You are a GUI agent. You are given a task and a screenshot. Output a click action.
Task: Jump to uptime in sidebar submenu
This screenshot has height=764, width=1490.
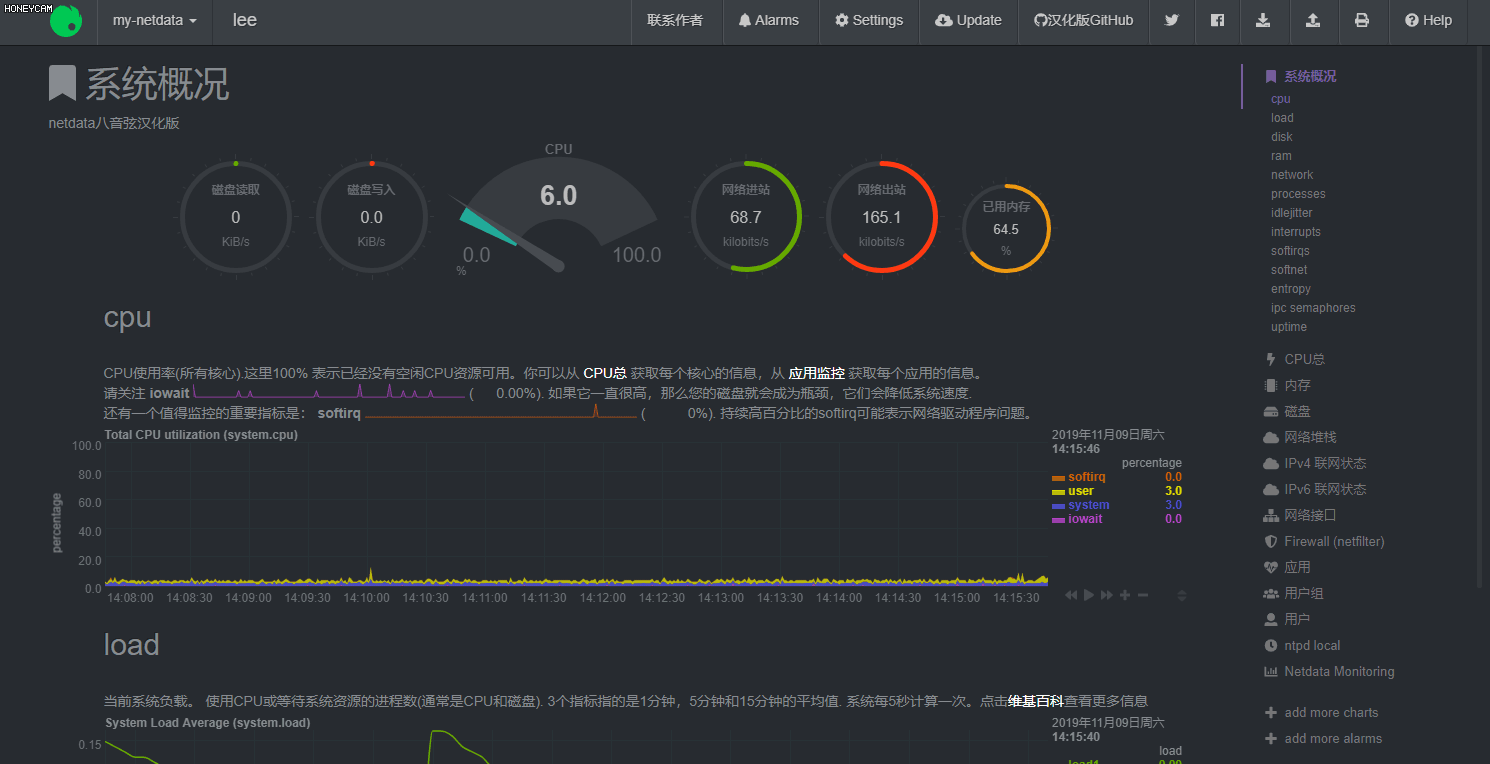pyautogui.click(x=1289, y=327)
